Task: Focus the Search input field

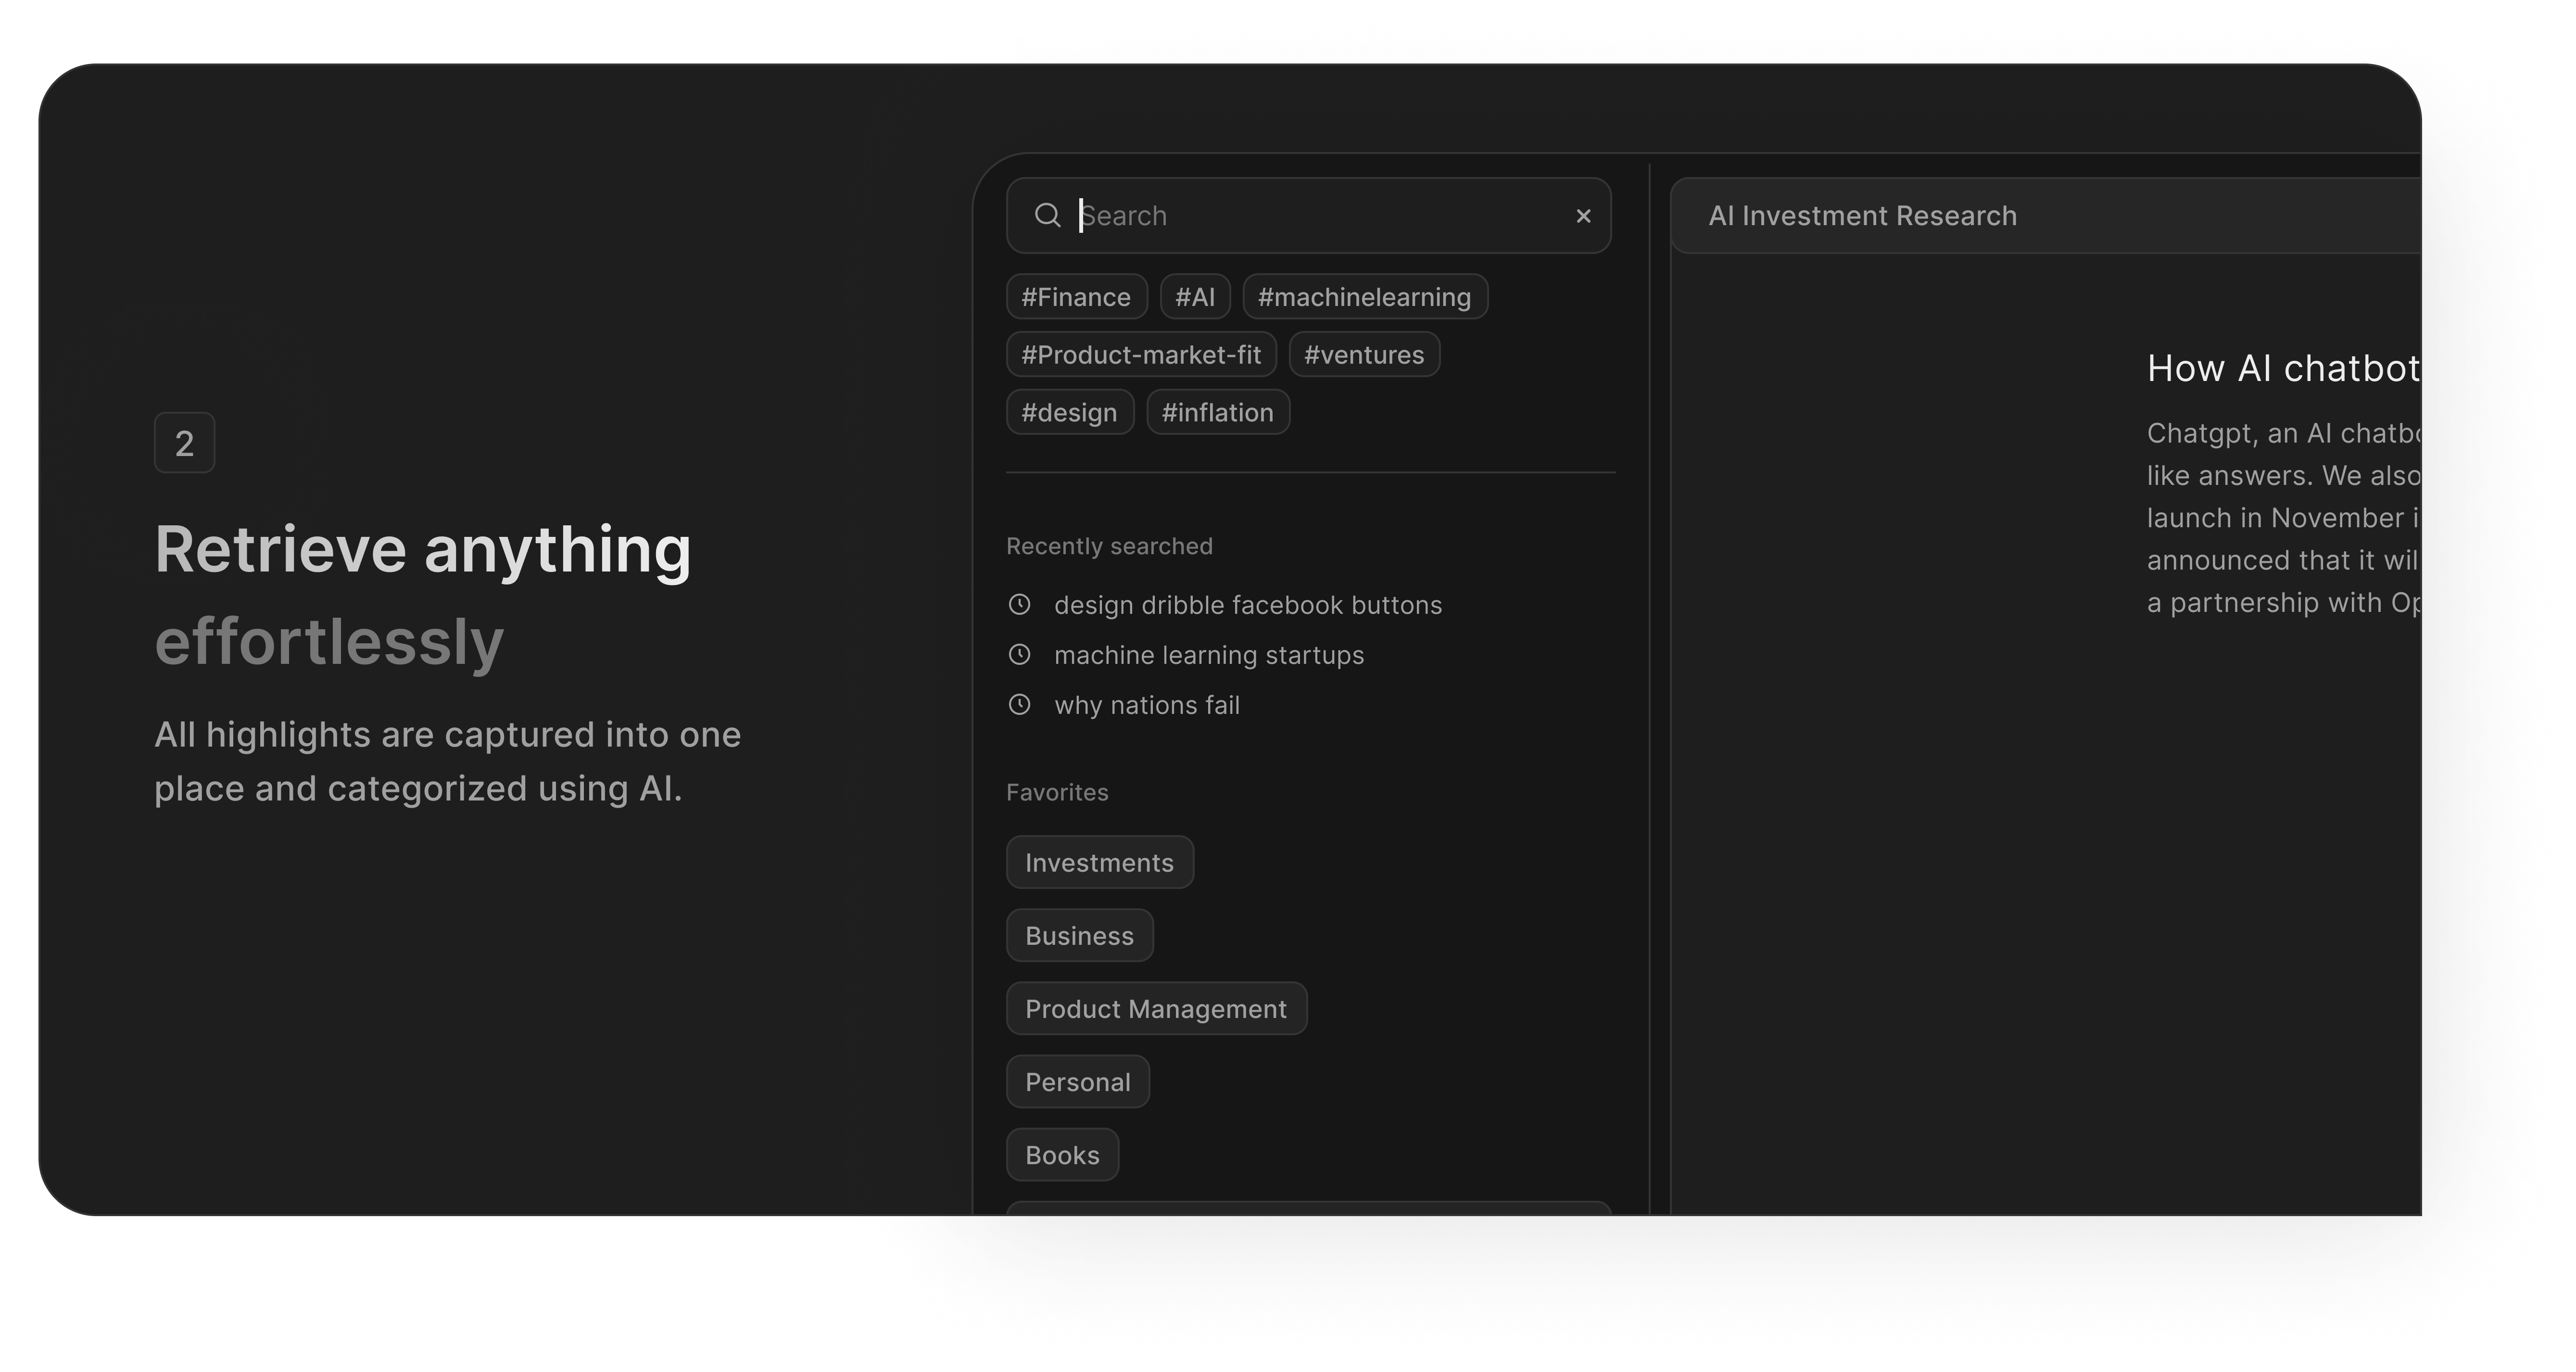Action: [x=1308, y=216]
